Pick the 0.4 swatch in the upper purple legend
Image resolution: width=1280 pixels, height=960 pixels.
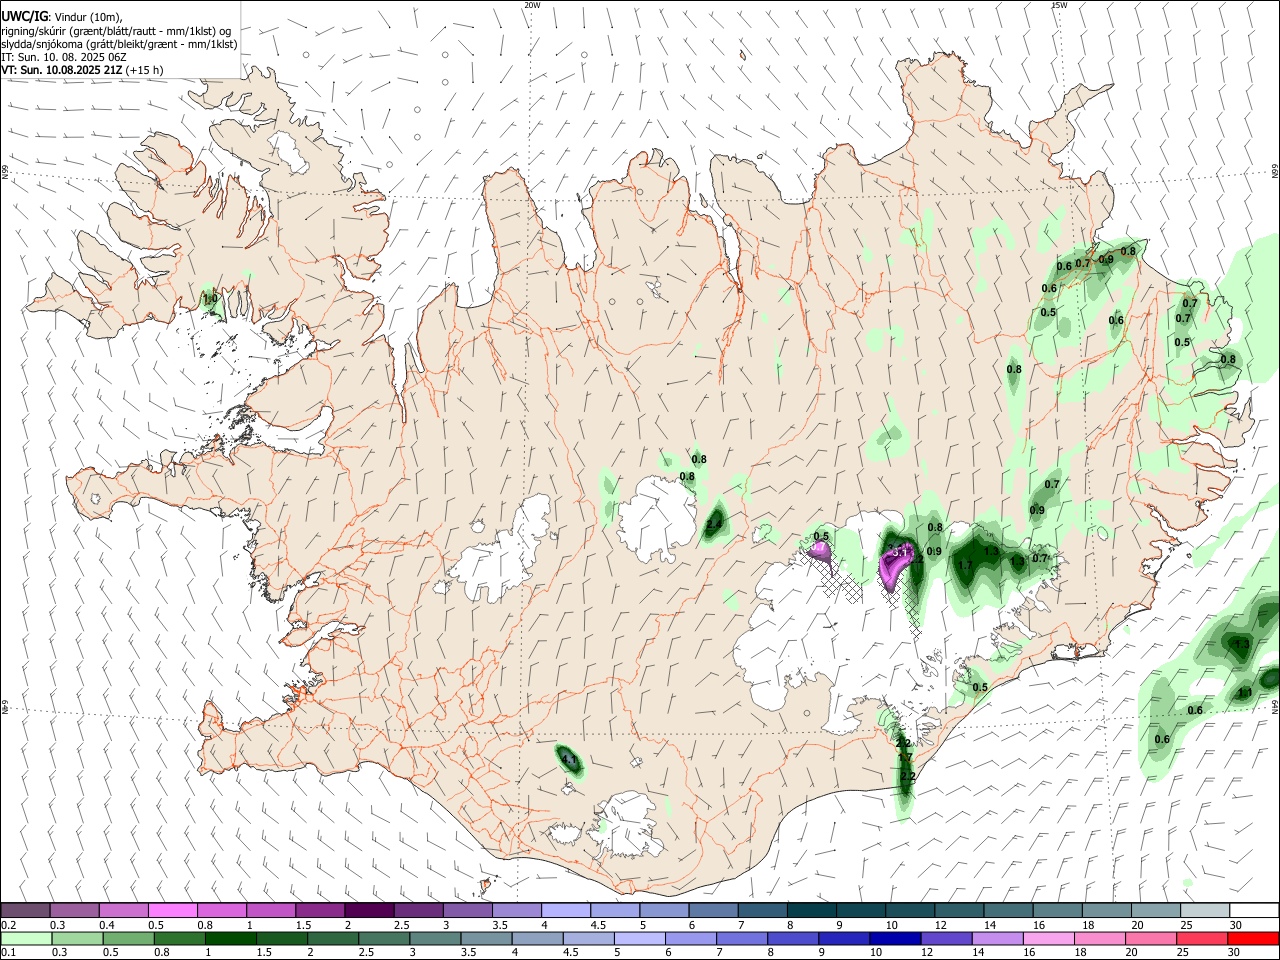(x=124, y=910)
